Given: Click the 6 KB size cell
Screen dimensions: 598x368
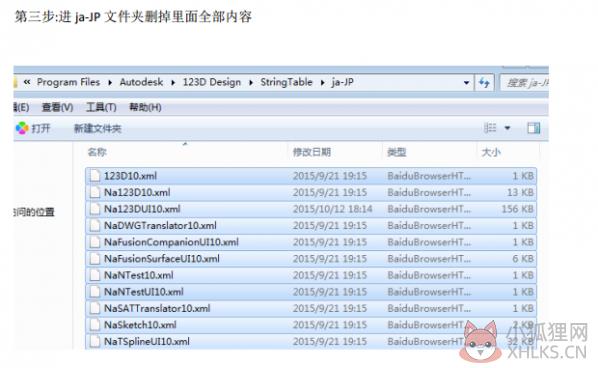Looking at the screenshot, I should [x=523, y=259].
